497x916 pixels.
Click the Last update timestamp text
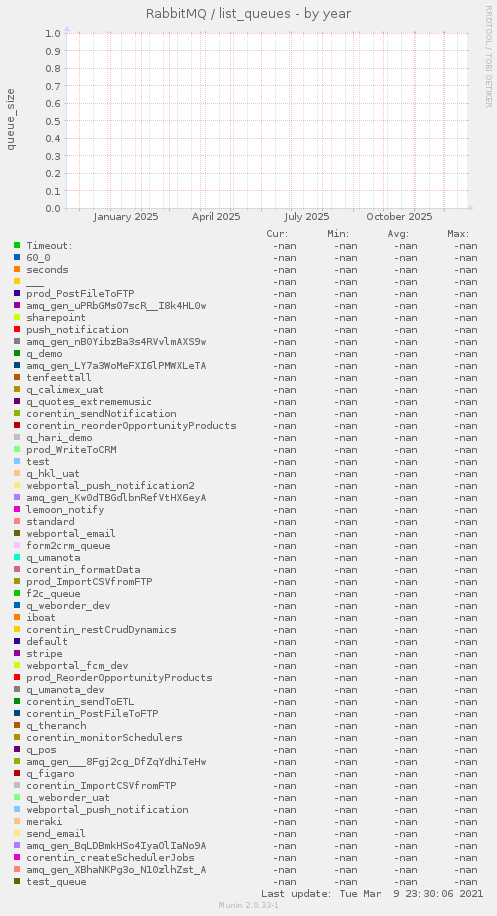click(372, 893)
